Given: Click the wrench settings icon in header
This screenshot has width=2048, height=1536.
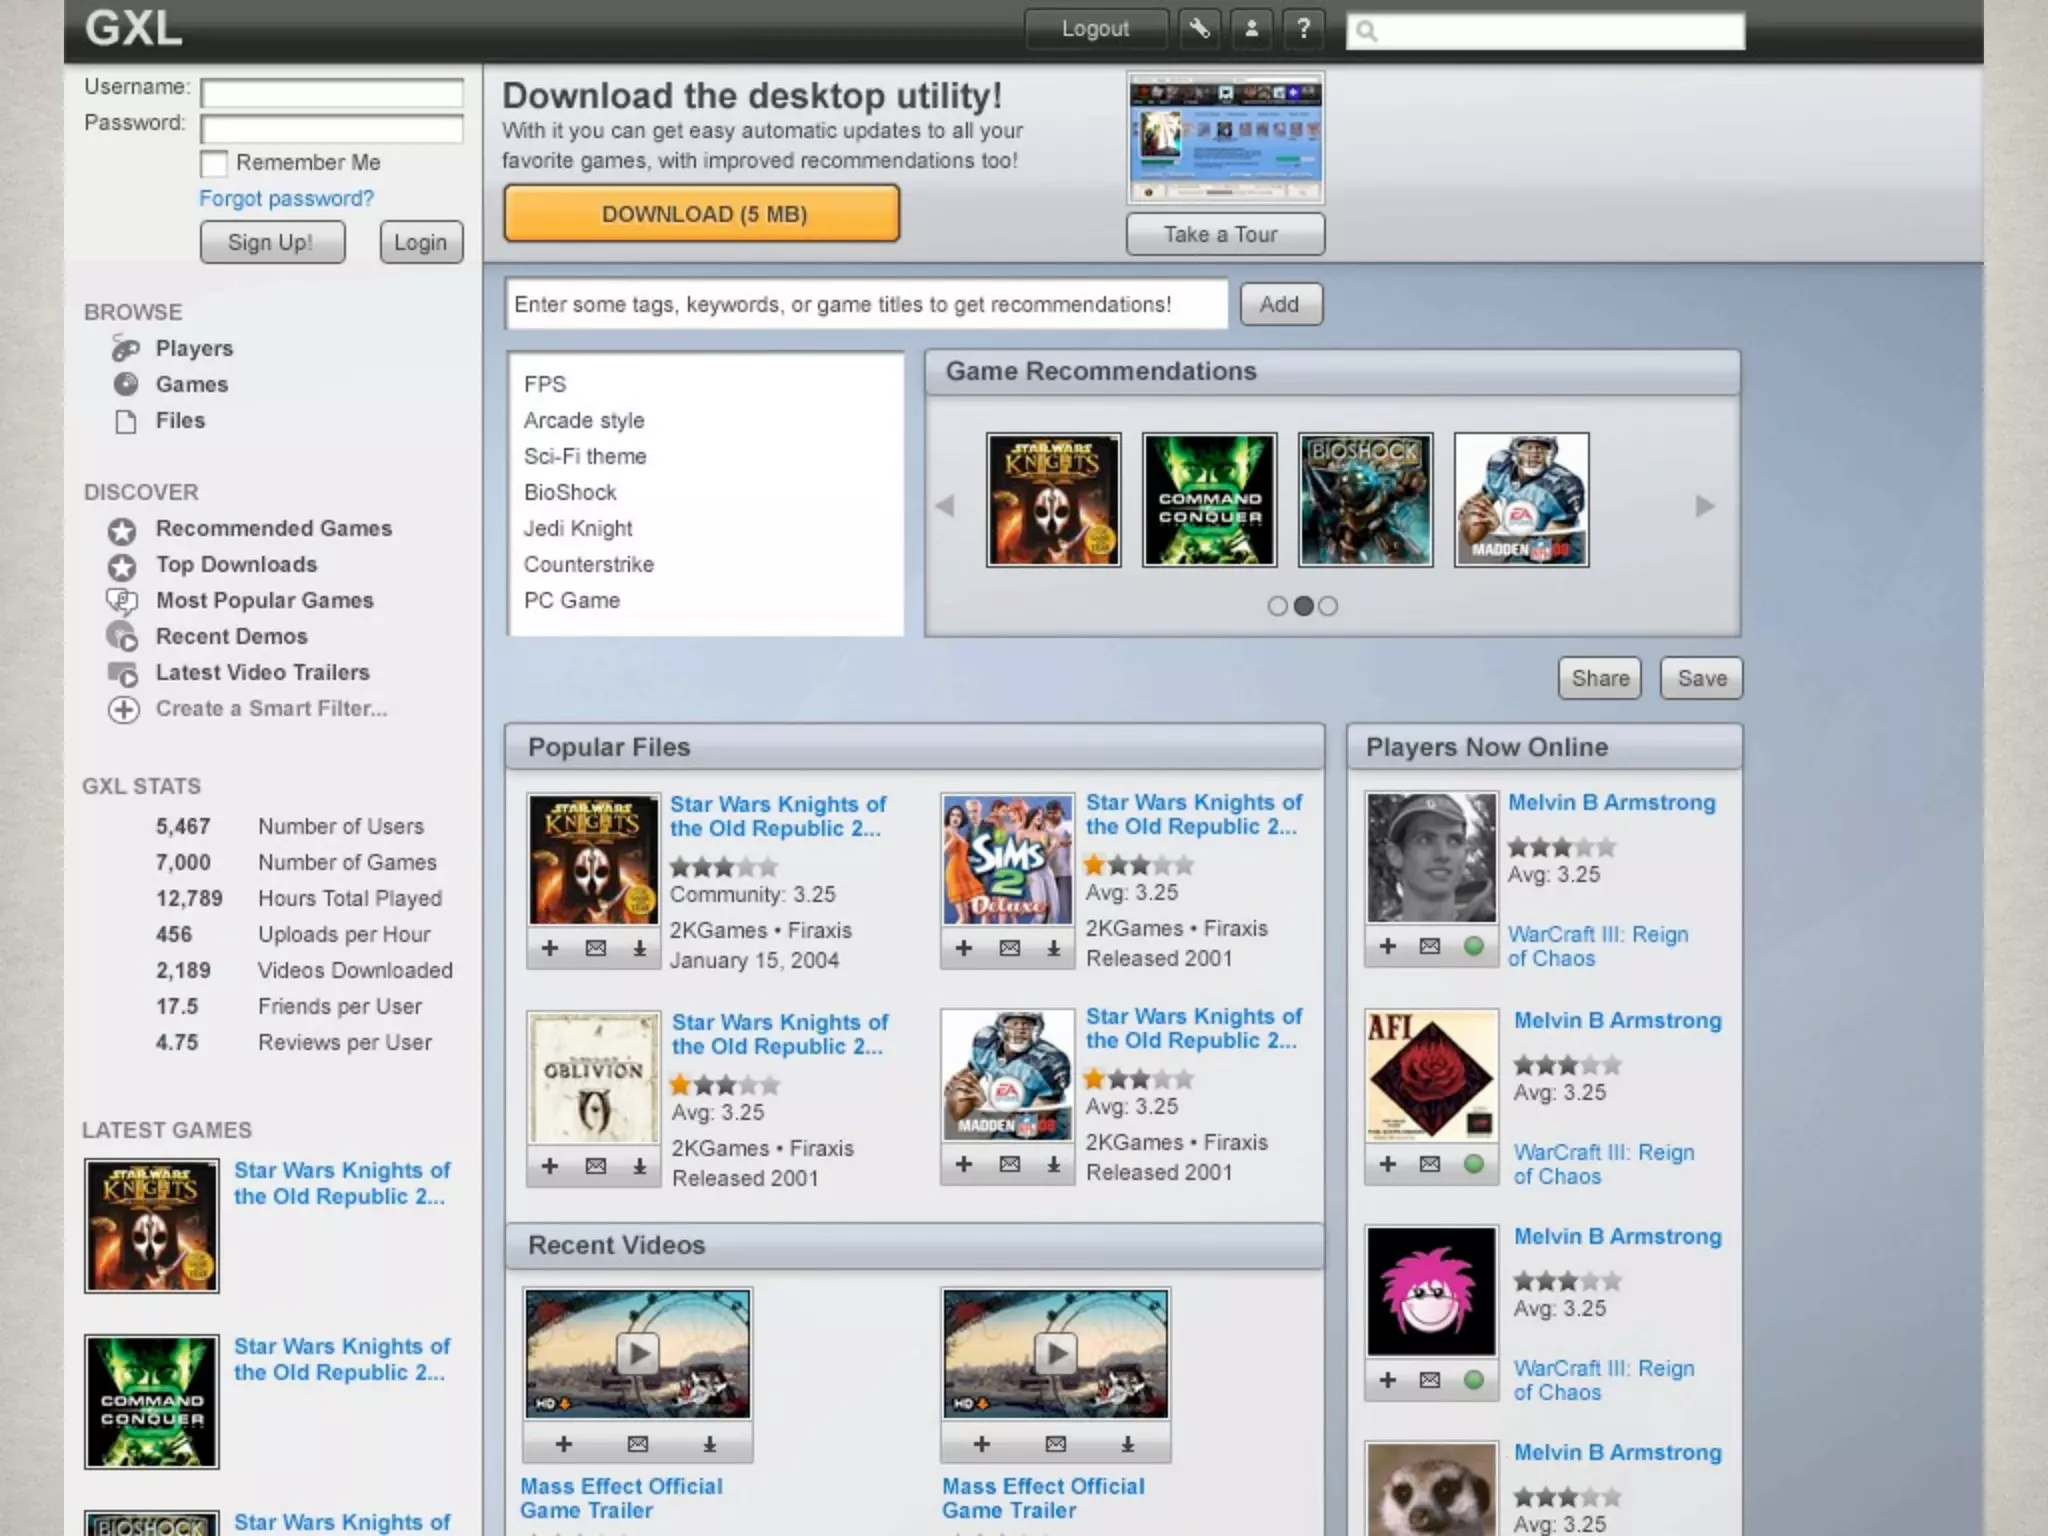Looking at the screenshot, I should [x=1199, y=29].
